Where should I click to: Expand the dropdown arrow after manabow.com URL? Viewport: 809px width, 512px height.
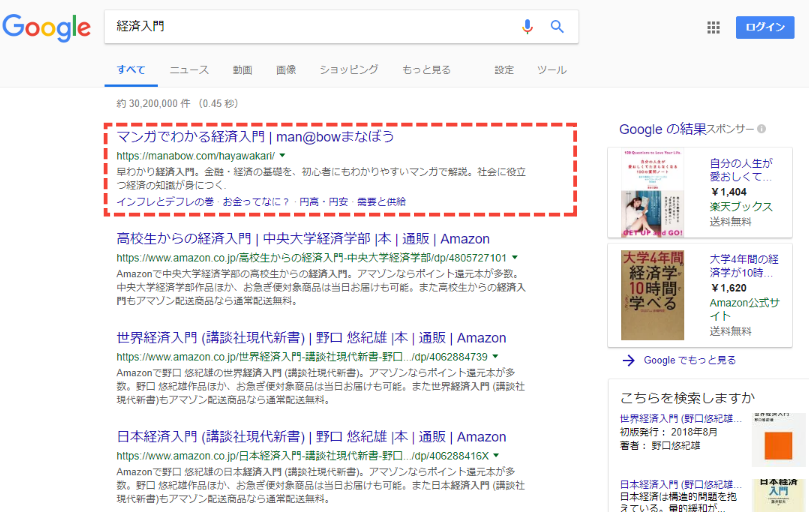coord(282,155)
